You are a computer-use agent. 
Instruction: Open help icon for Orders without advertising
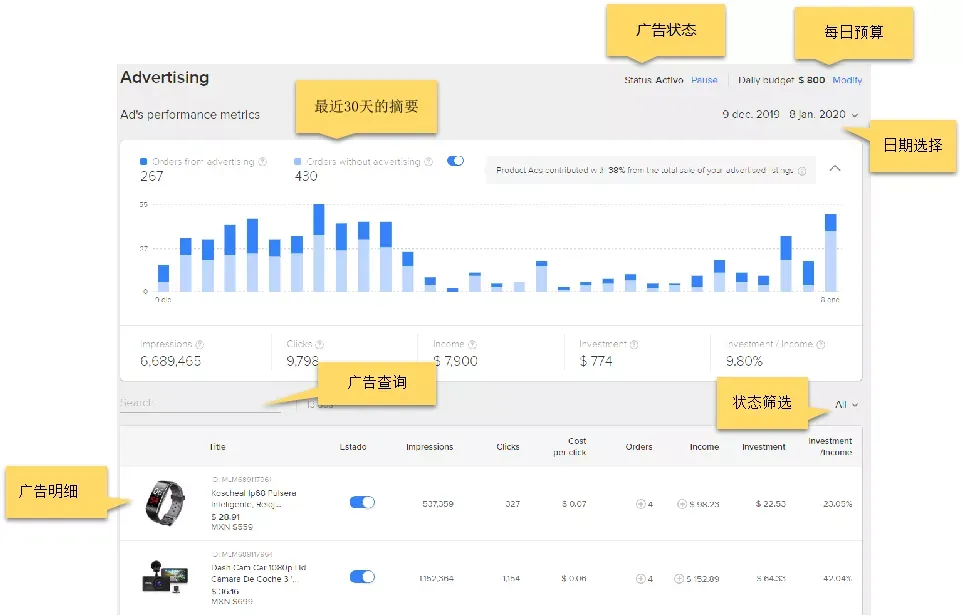[x=429, y=162]
